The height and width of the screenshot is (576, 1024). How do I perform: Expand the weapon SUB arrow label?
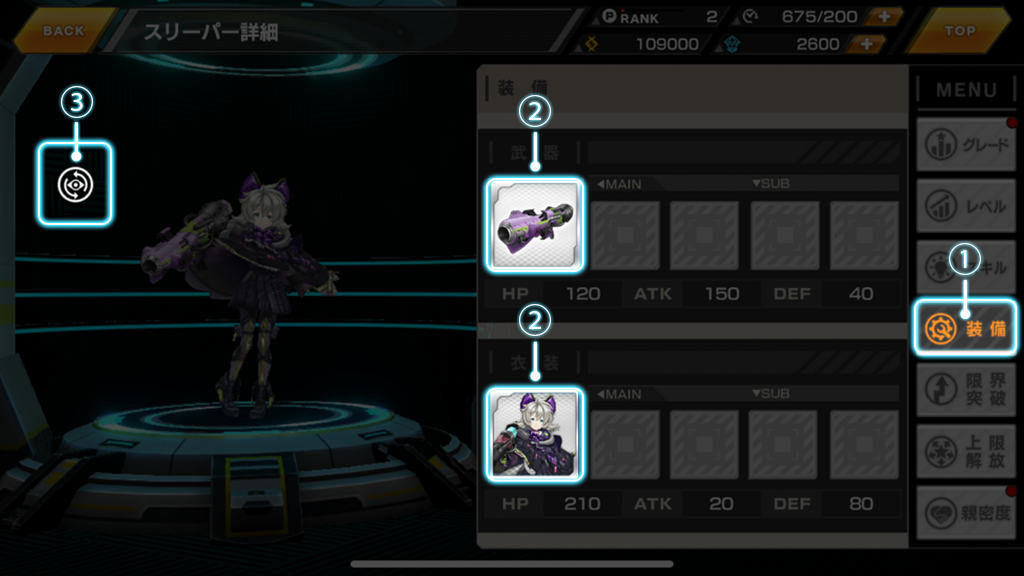click(771, 184)
